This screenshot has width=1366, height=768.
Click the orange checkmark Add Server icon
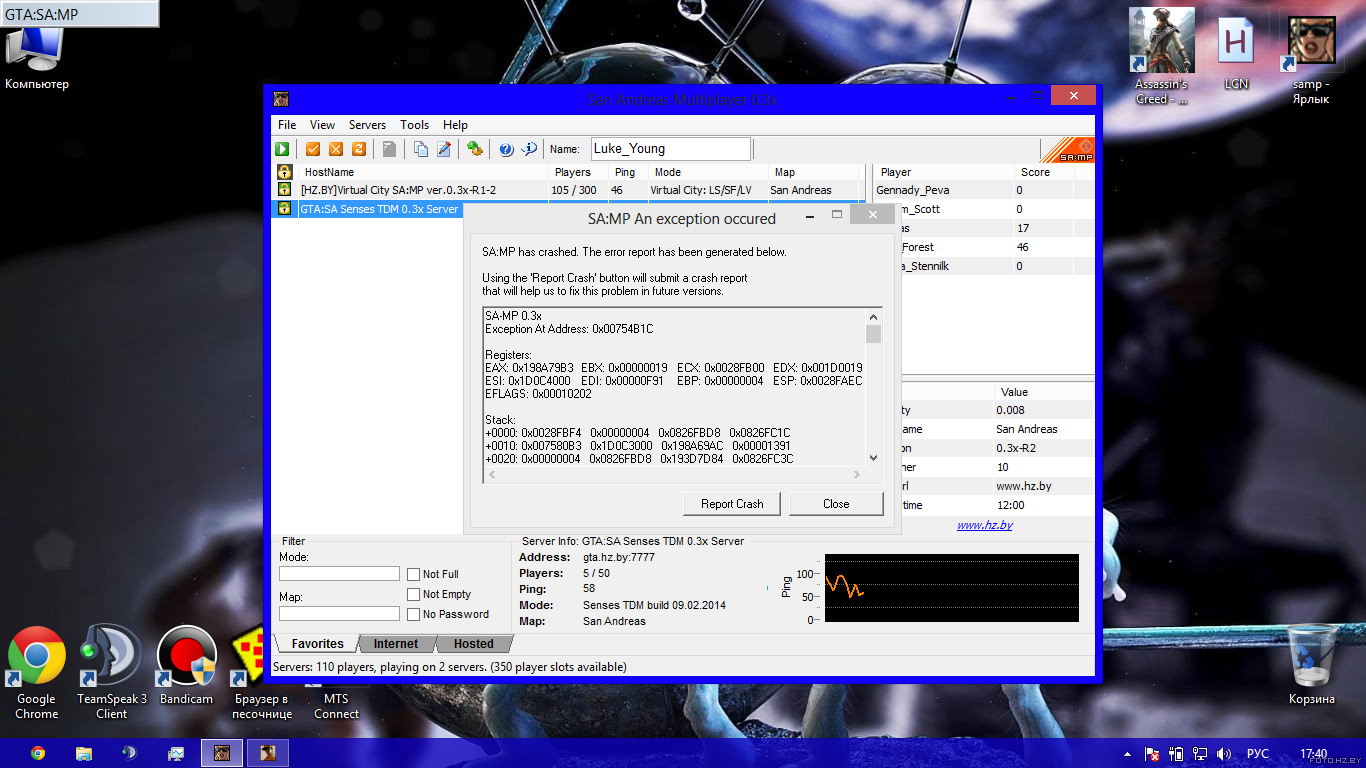click(x=313, y=149)
